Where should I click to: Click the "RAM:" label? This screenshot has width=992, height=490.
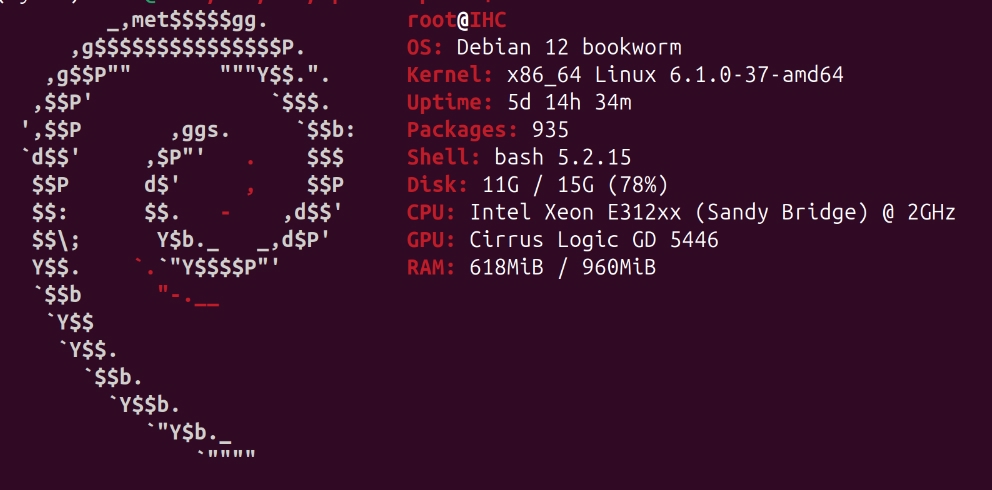pyautogui.click(x=432, y=267)
